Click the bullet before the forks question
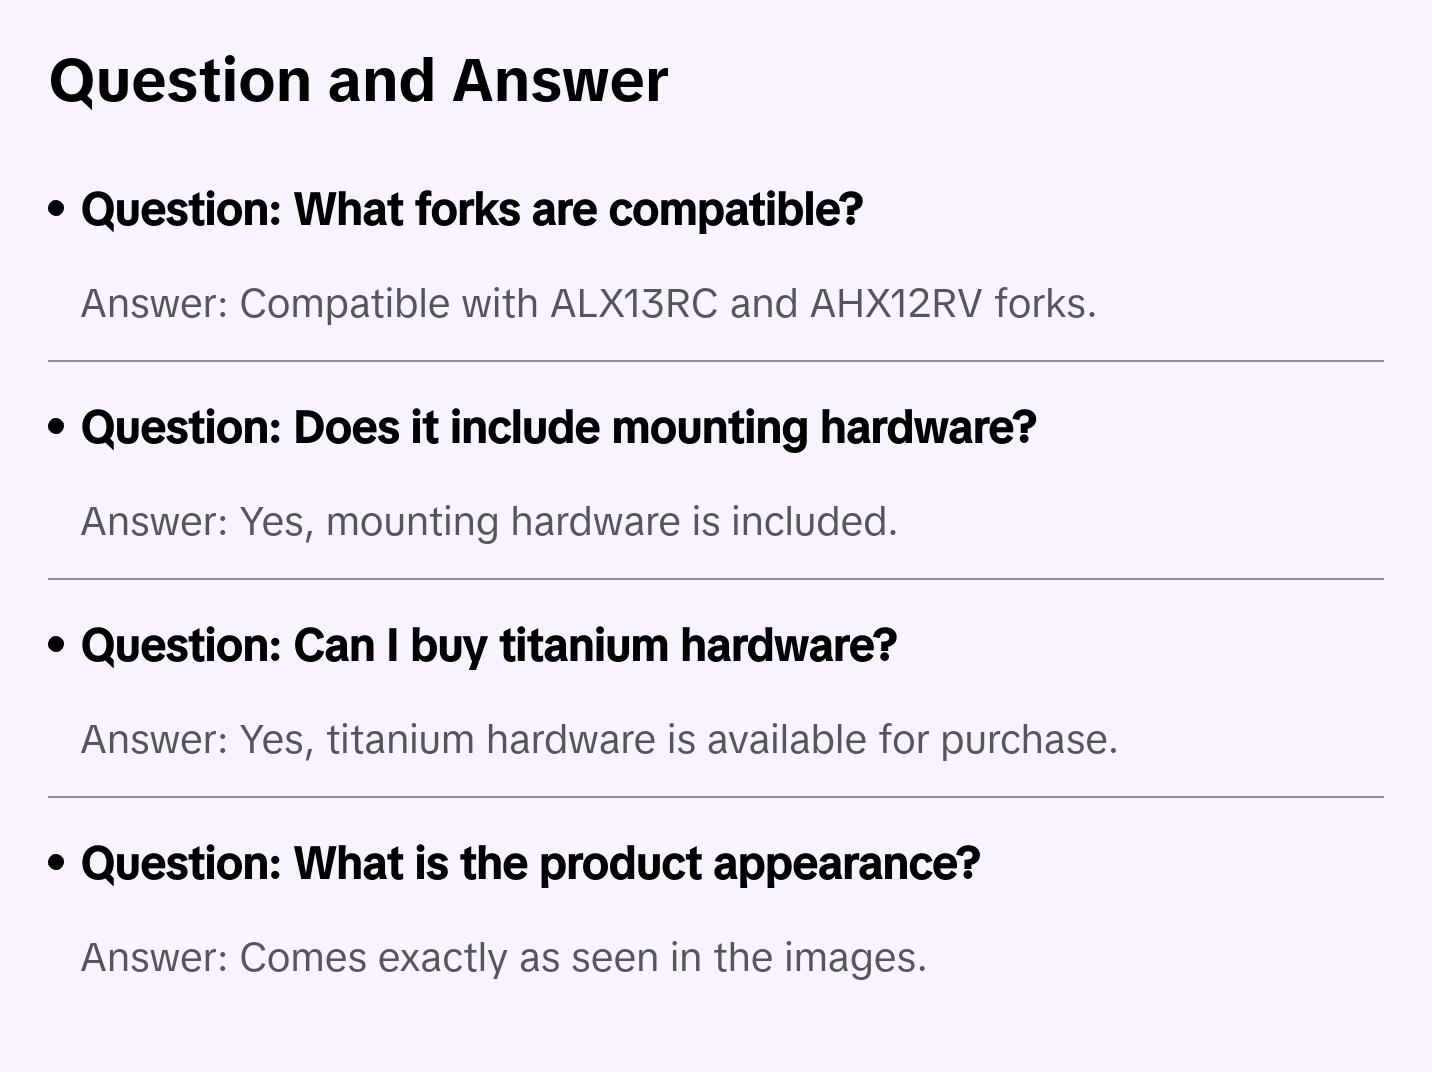The height and width of the screenshot is (1072, 1432). (x=57, y=209)
